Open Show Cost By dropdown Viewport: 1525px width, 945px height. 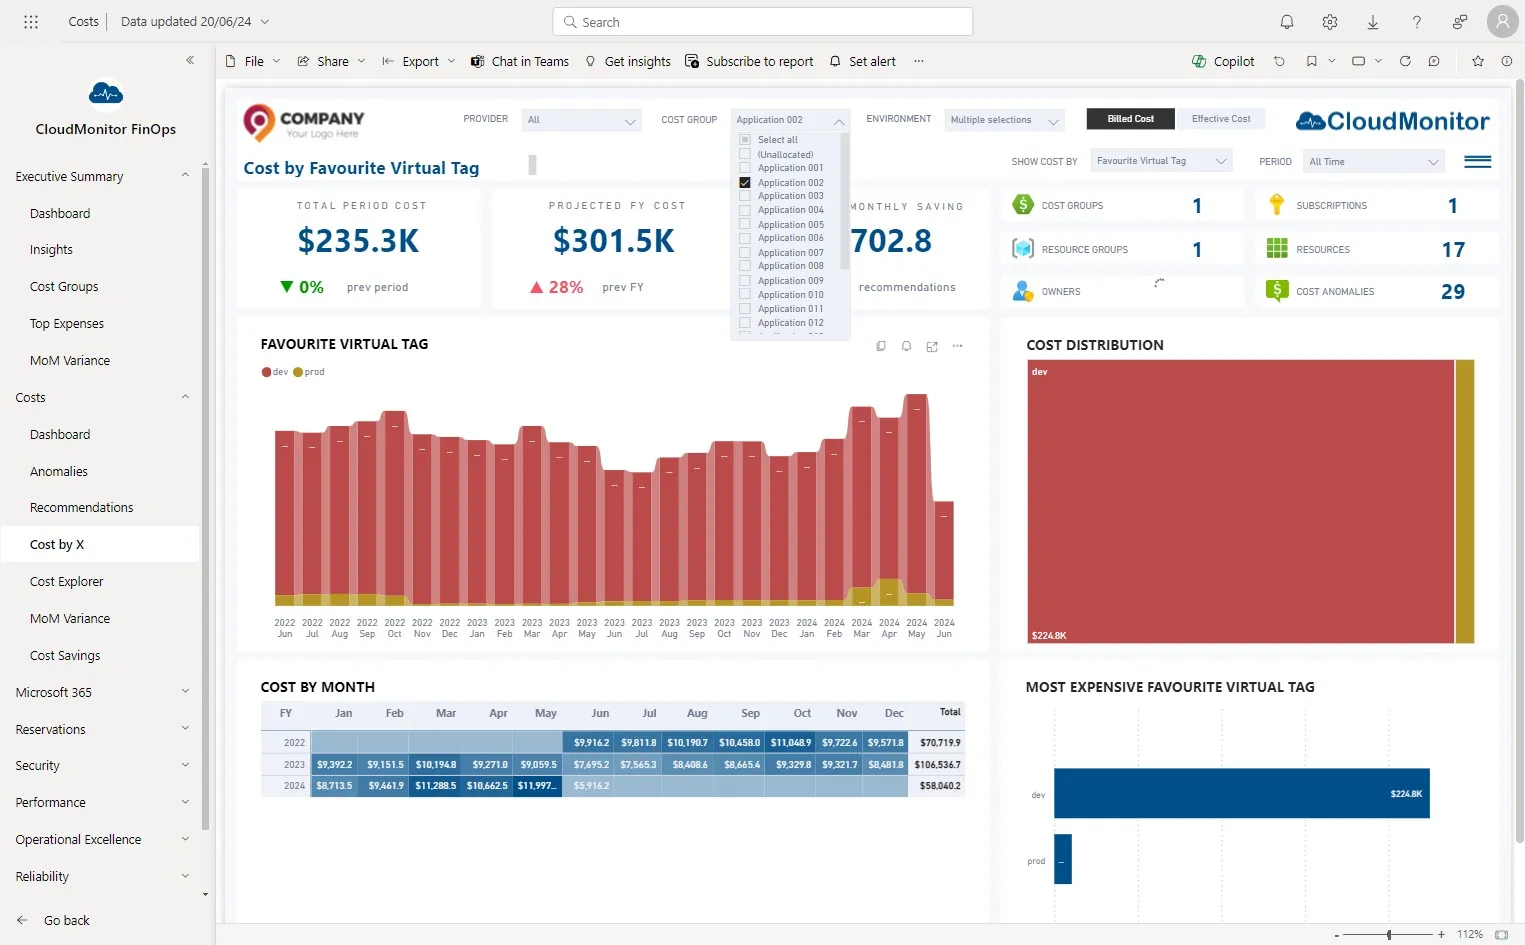pyautogui.click(x=1161, y=161)
